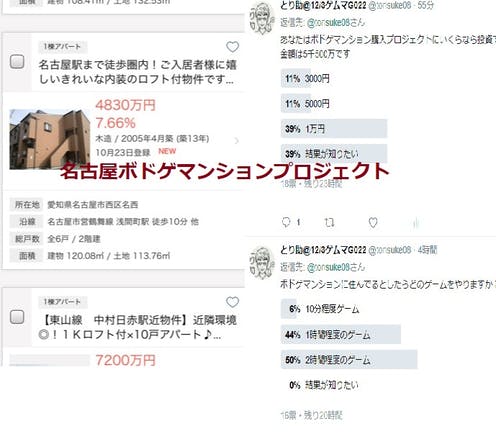Screen dimensions: 496x439
Task: Open top tweet's profile avatar
Action: click(x=262, y=18)
